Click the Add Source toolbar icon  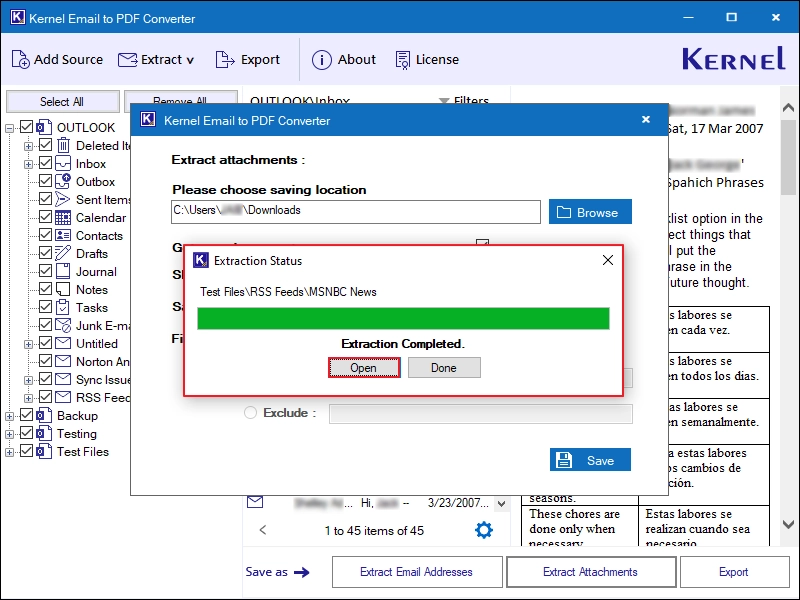[x=20, y=60]
